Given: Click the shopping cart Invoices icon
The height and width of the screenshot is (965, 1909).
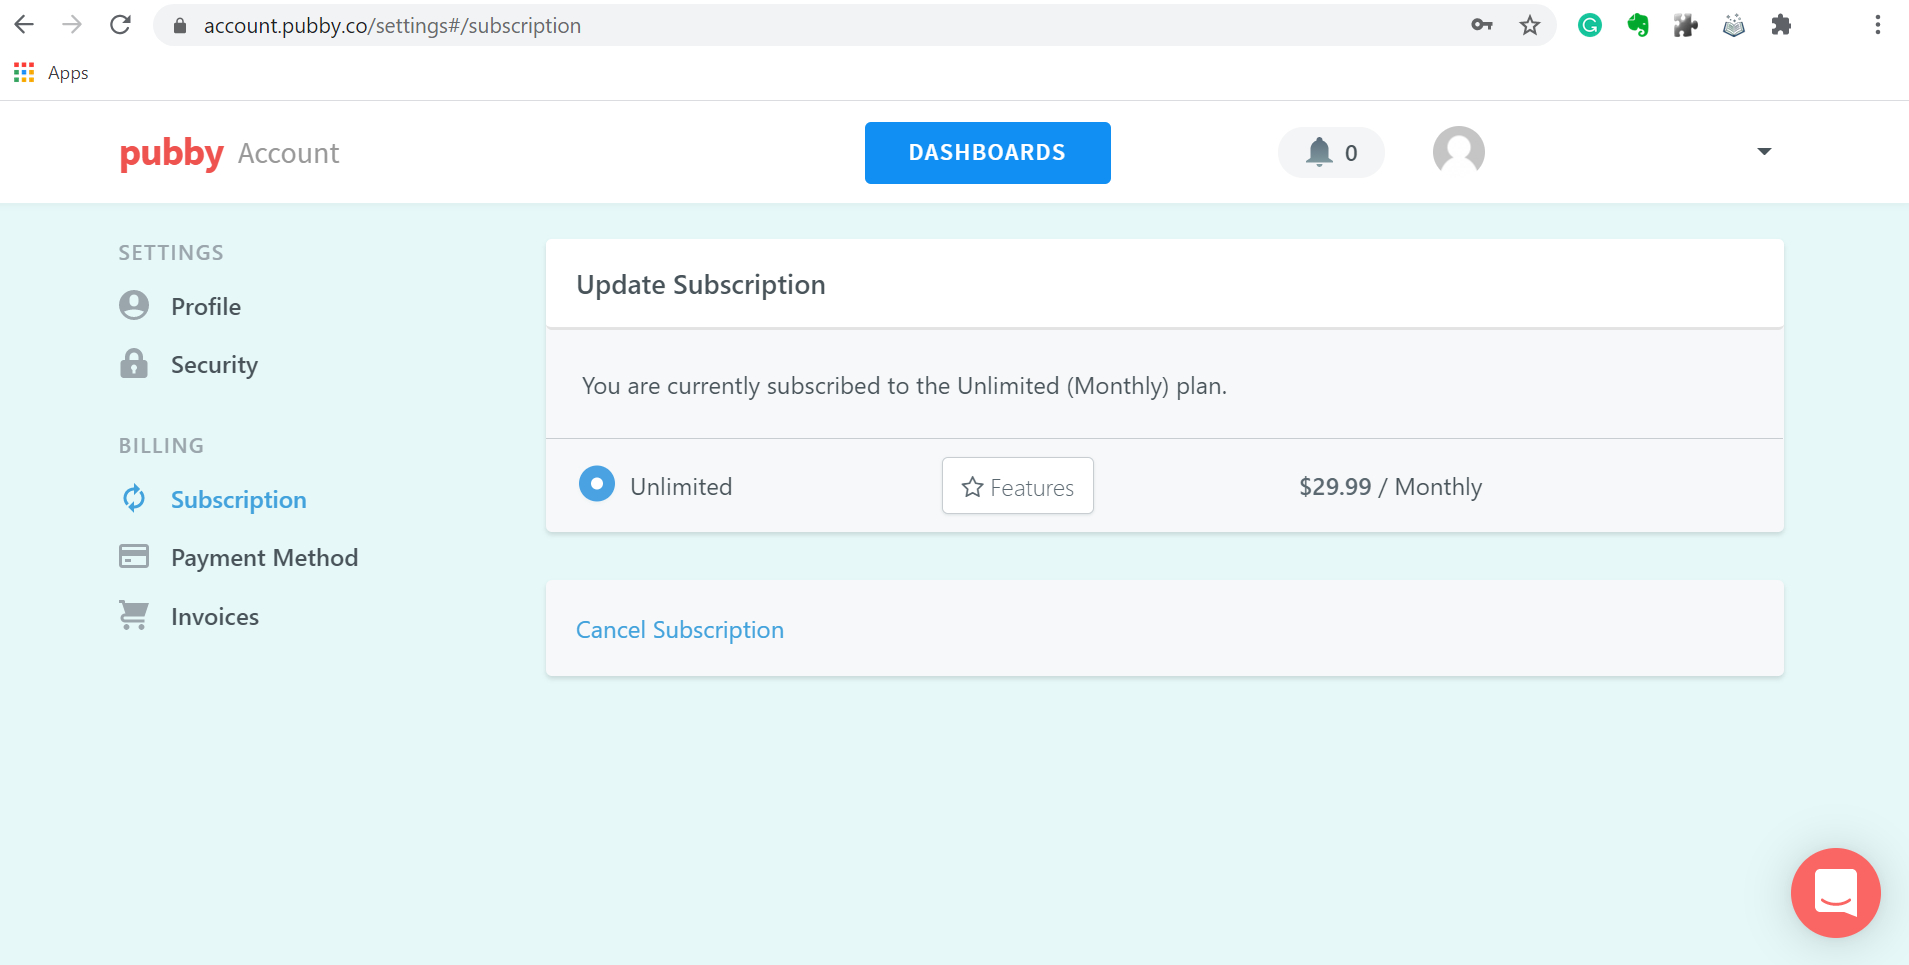Looking at the screenshot, I should [x=134, y=615].
